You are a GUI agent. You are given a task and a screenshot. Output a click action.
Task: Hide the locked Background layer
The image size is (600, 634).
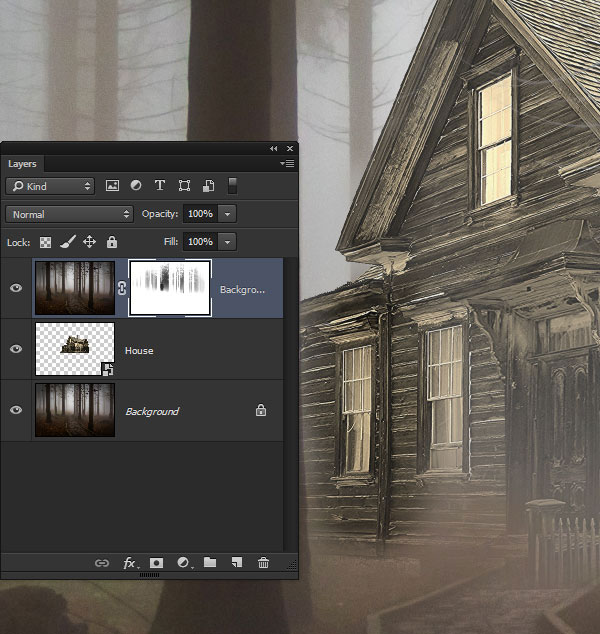(16, 410)
